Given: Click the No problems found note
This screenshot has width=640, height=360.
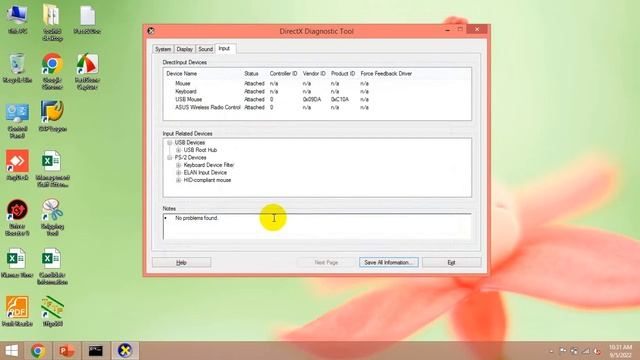Looking at the screenshot, I should [x=196, y=218].
